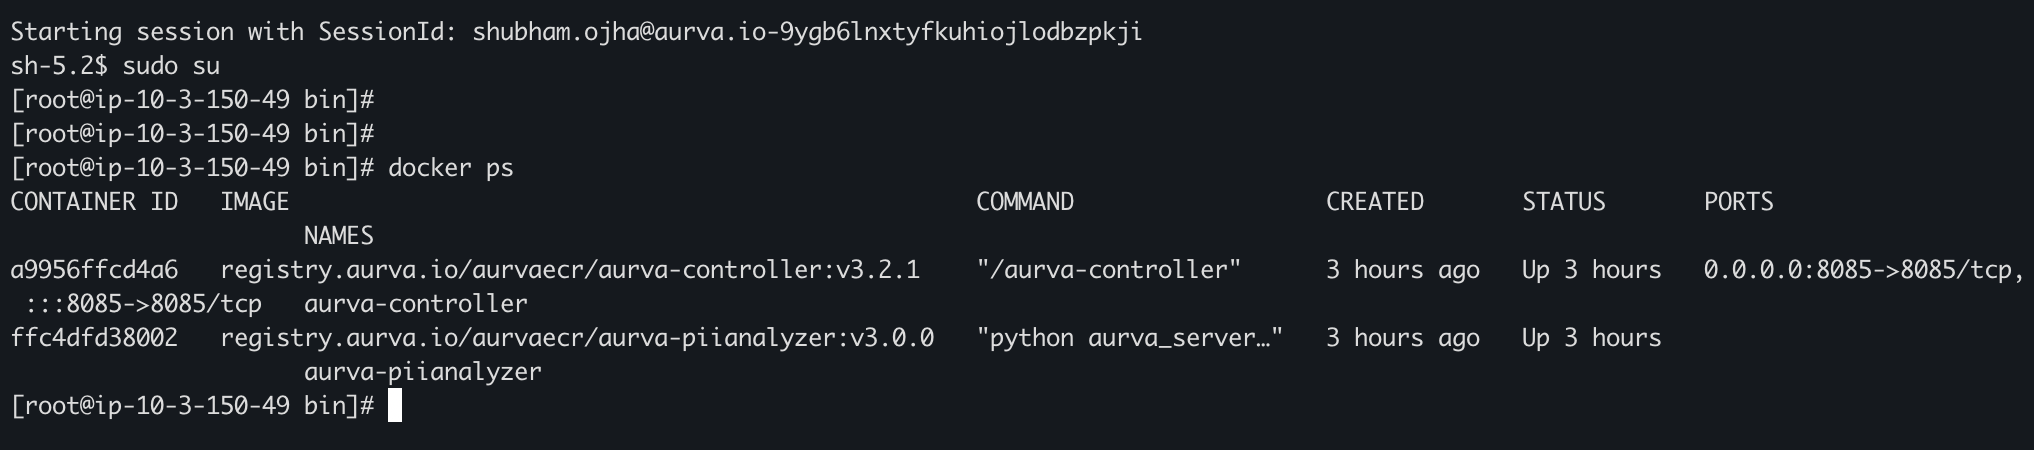Viewport: 2034px width, 450px height.
Task: Click the IMAGE column header
Action: tap(255, 202)
